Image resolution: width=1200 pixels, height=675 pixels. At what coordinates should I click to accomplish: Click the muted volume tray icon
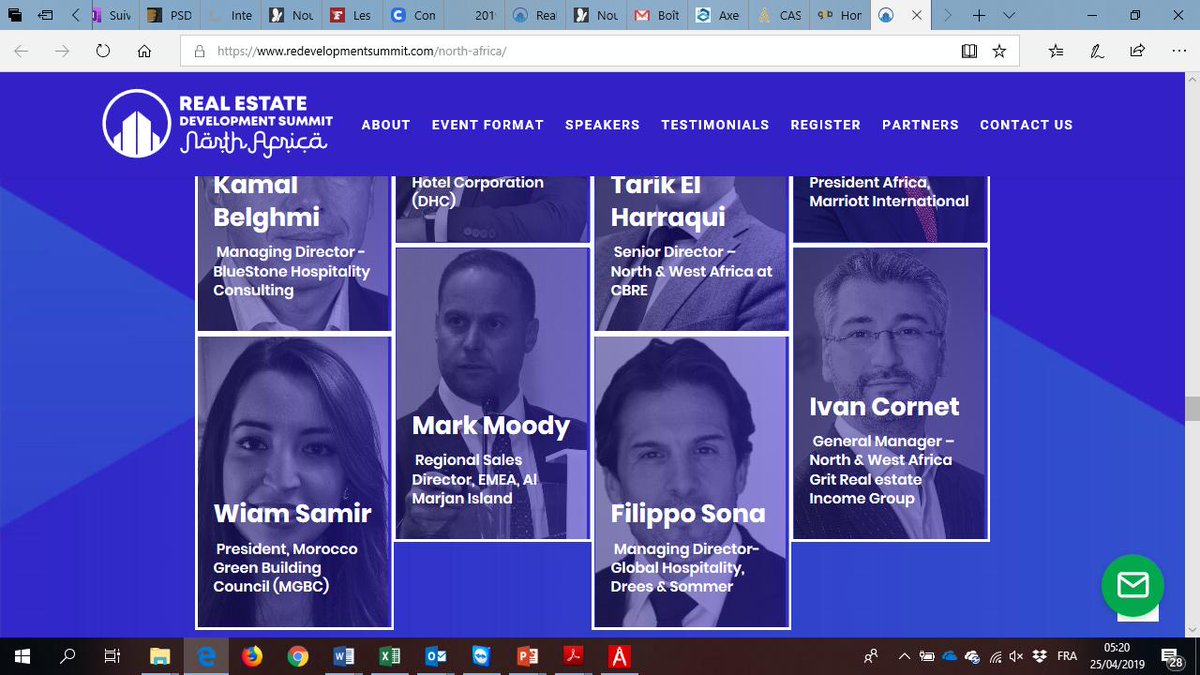click(x=1017, y=656)
